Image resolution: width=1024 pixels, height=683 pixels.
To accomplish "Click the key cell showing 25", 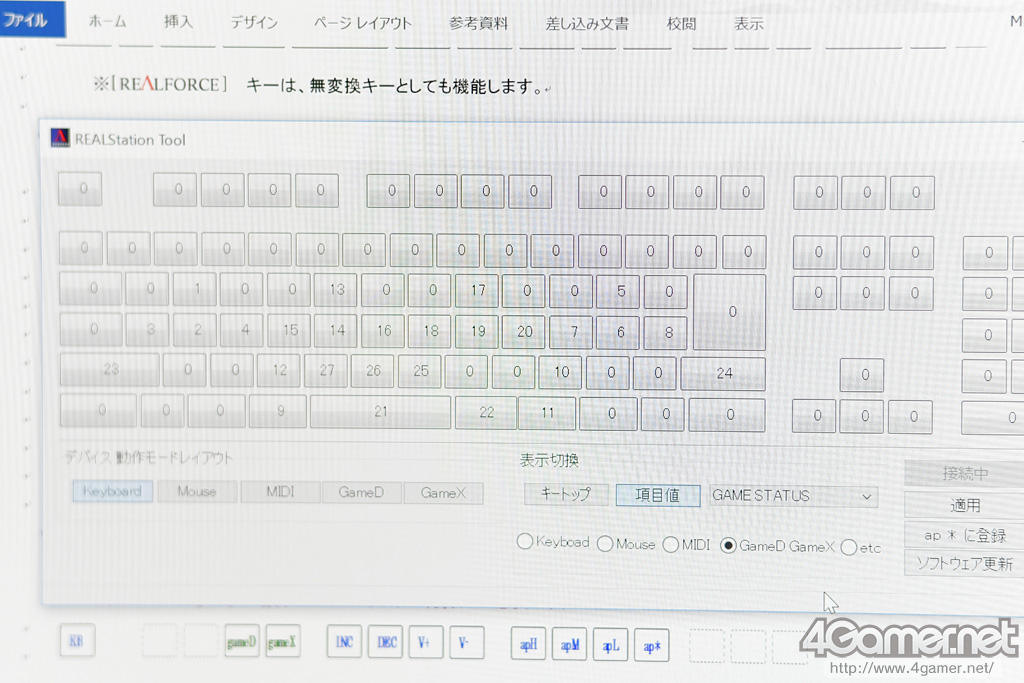I will pos(420,372).
